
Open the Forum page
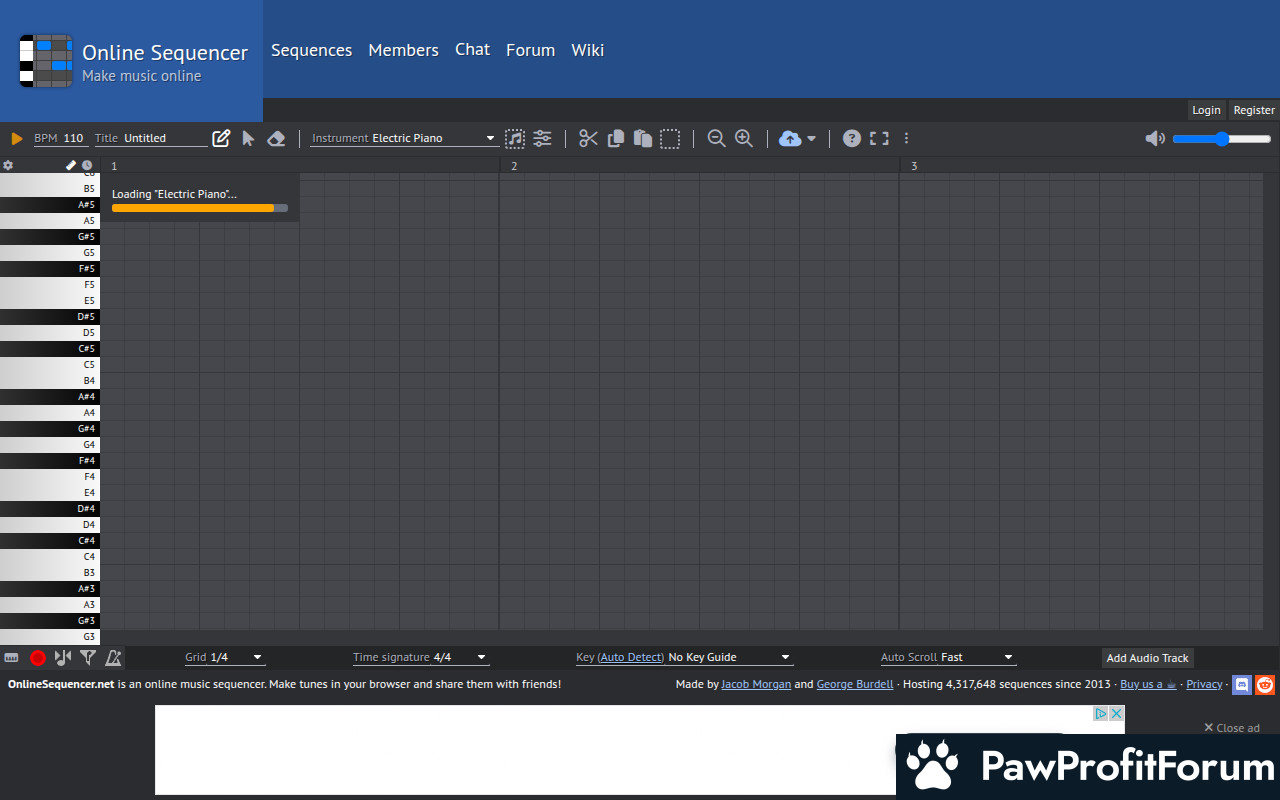click(530, 50)
